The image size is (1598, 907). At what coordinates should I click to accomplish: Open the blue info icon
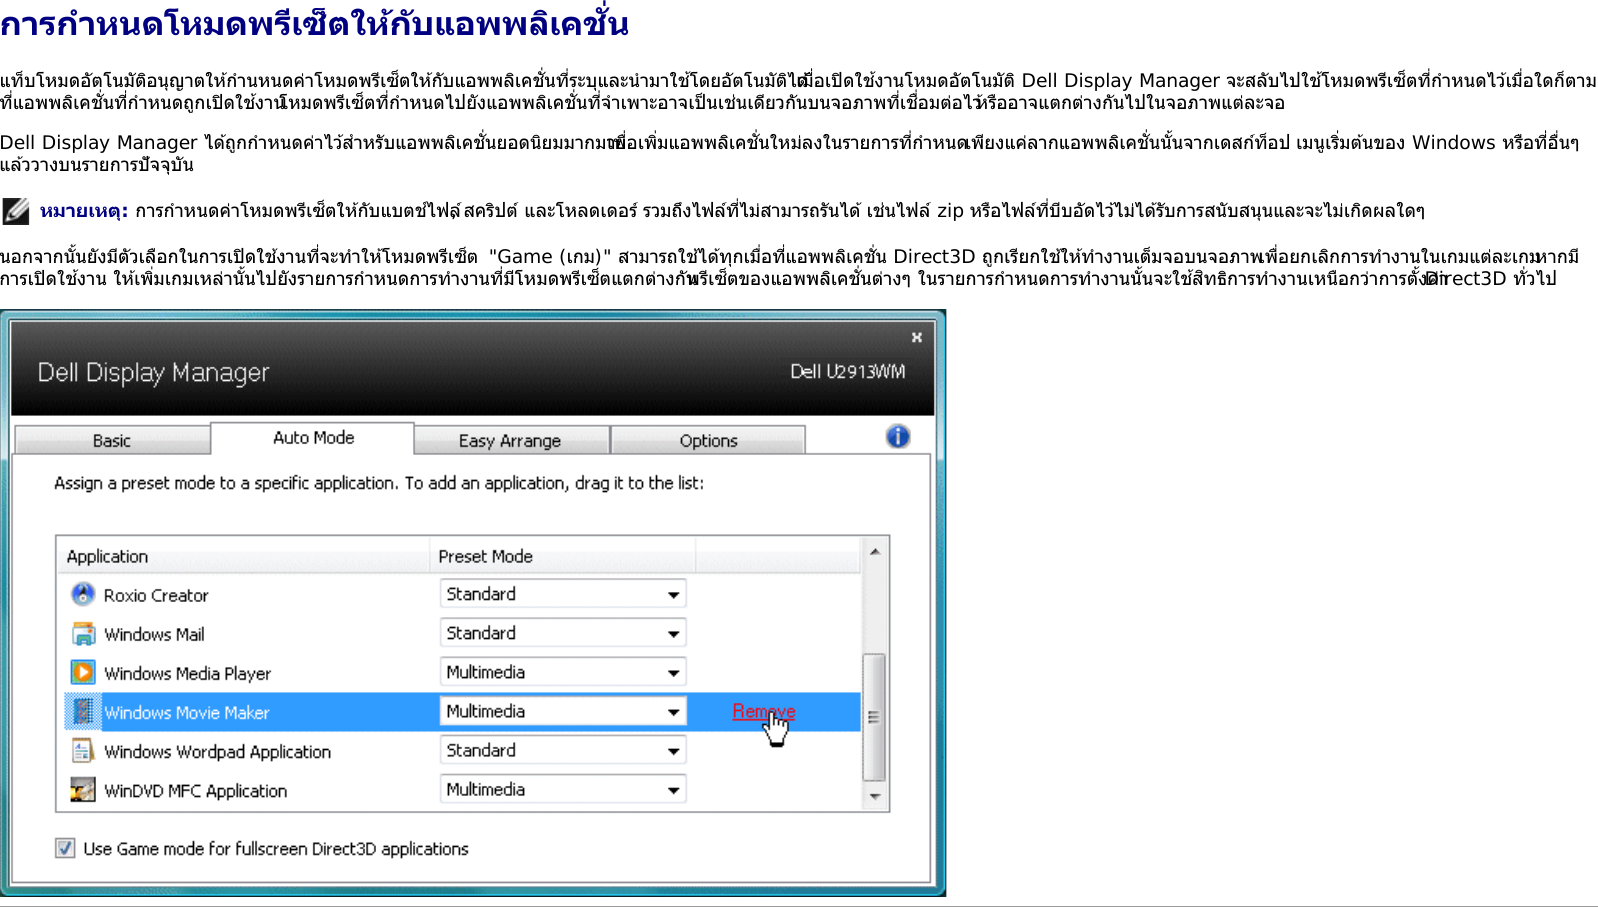click(898, 436)
